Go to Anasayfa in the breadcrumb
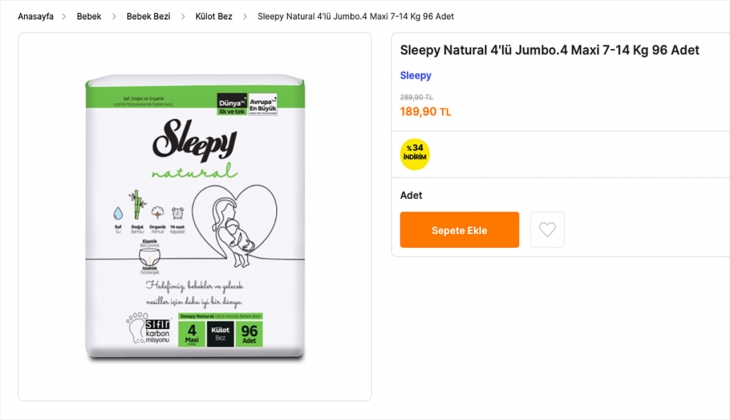 [x=36, y=17]
